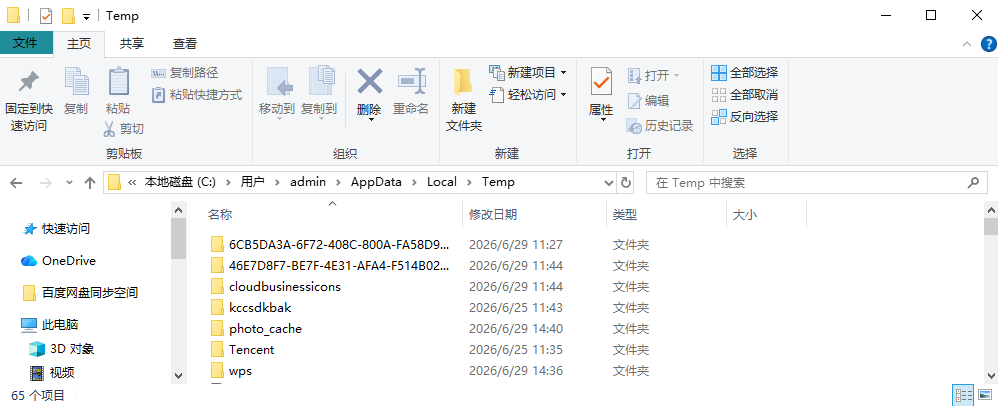Viewport: 998px width, 406px height.
Task: Click the Refresh button by address bar
Action: point(626,183)
